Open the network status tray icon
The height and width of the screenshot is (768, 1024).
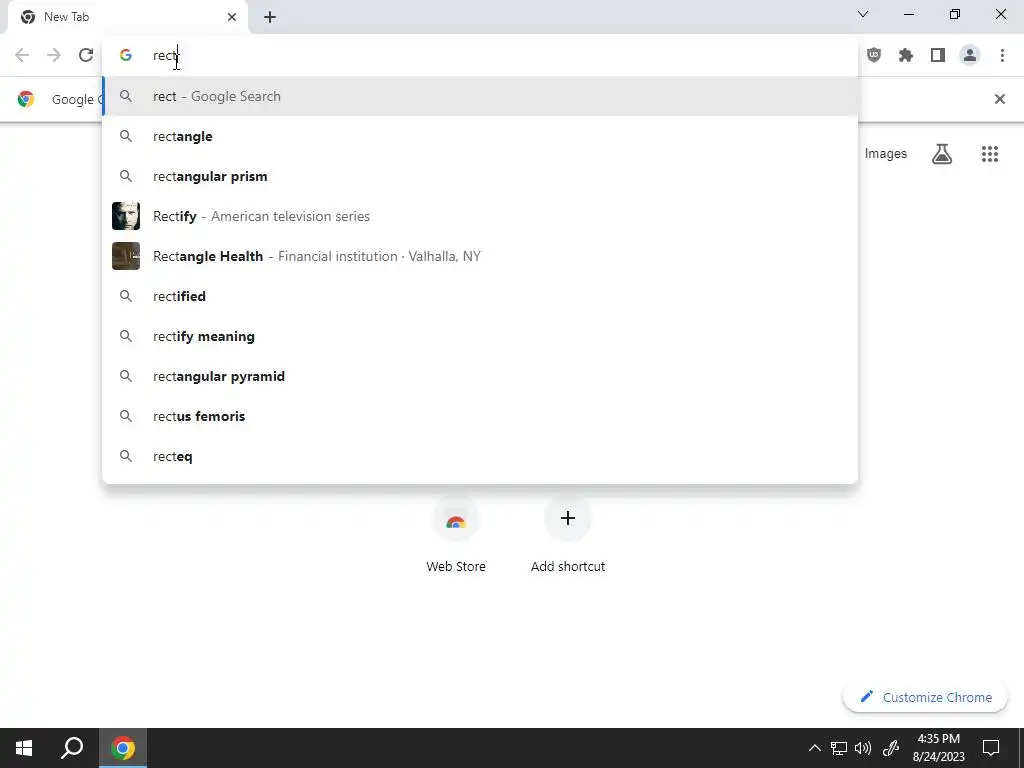[839, 748]
